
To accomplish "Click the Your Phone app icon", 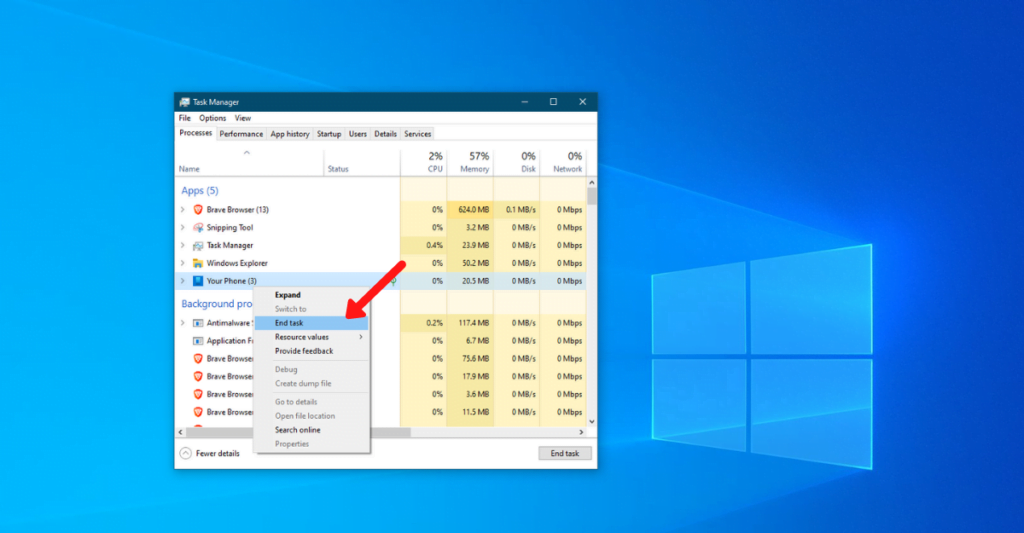I will point(198,281).
